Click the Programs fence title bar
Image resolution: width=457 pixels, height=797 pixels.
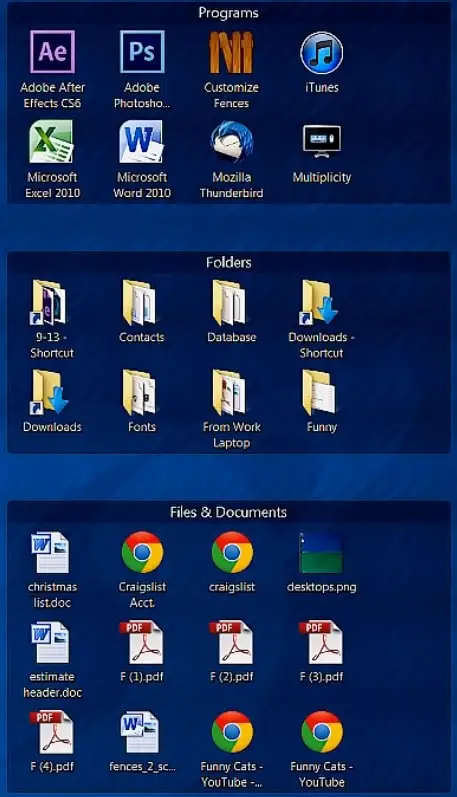point(228,13)
